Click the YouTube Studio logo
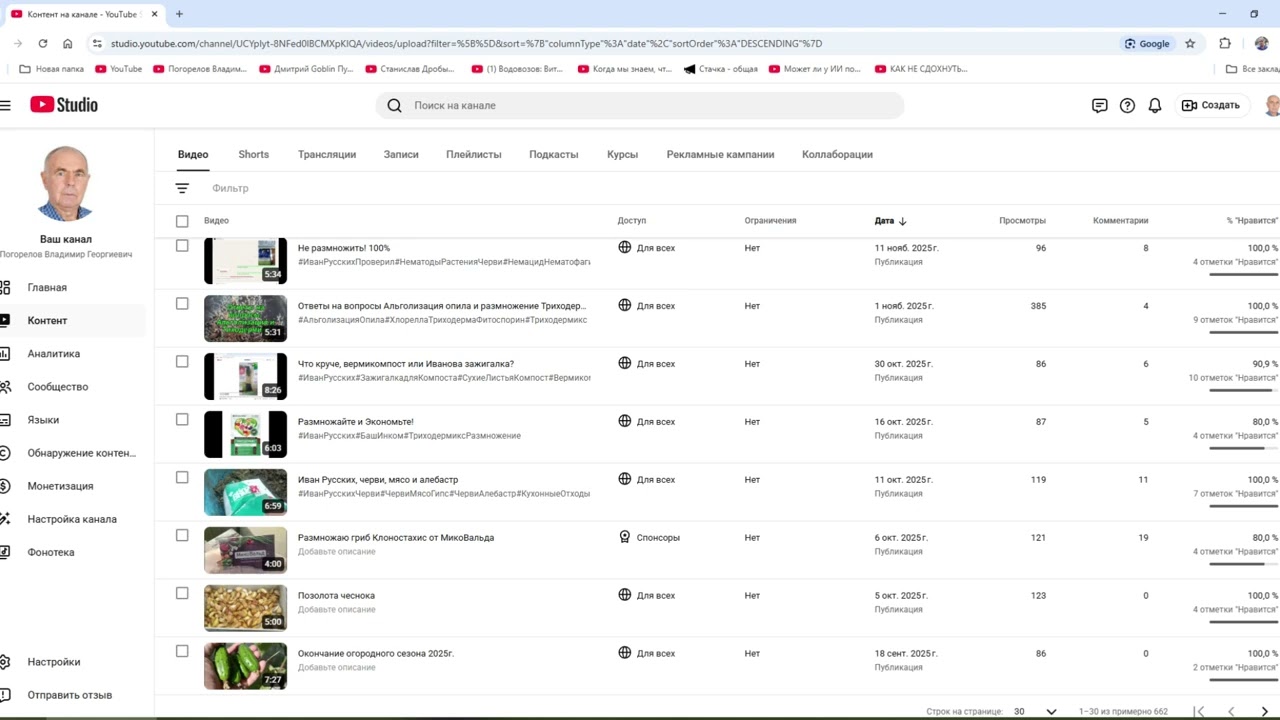Viewport: 1280px width, 720px height. [64, 105]
